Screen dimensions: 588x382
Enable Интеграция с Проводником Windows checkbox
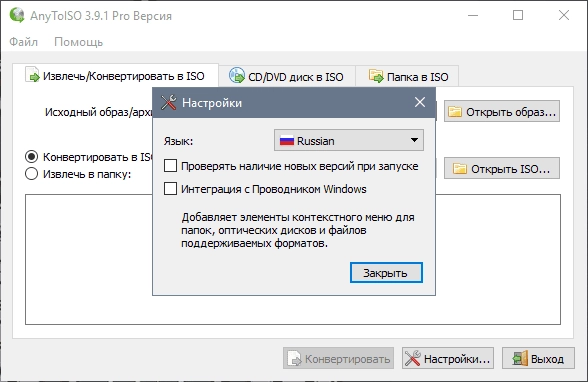(171, 189)
